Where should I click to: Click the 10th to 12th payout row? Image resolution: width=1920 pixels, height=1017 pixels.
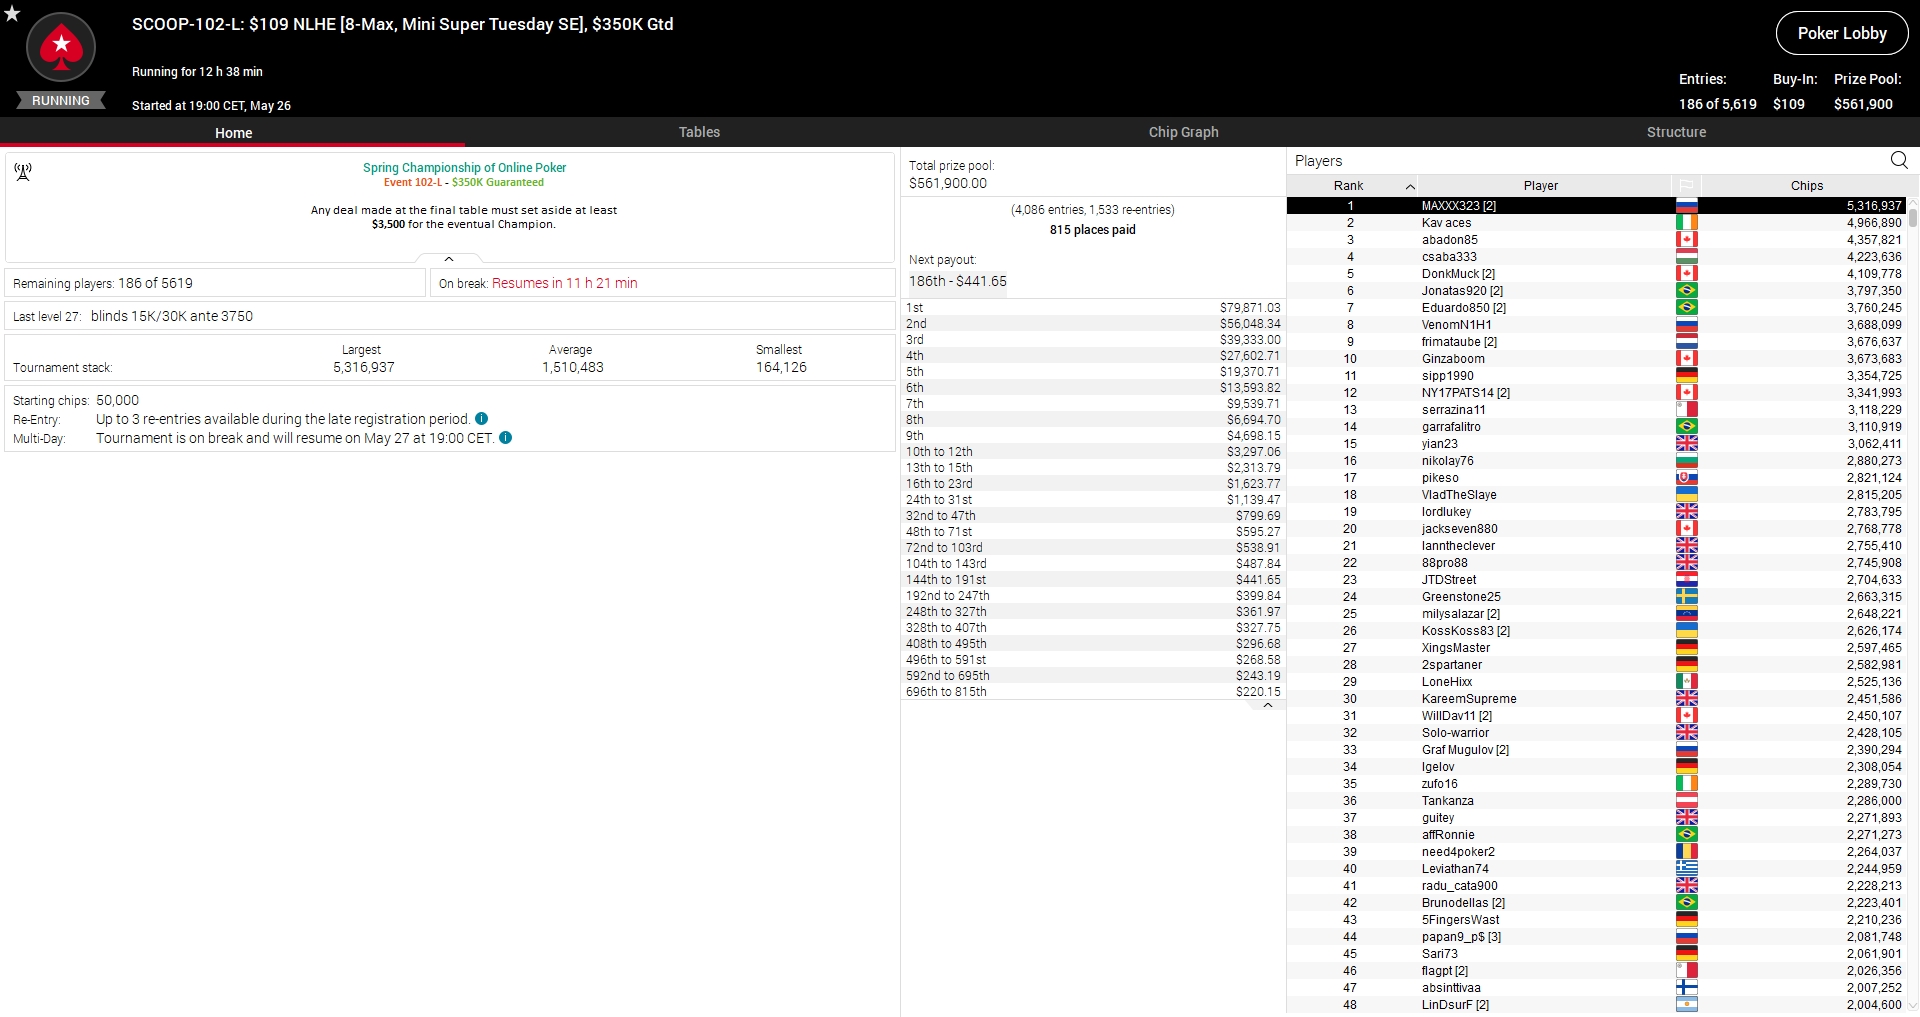click(x=1093, y=452)
